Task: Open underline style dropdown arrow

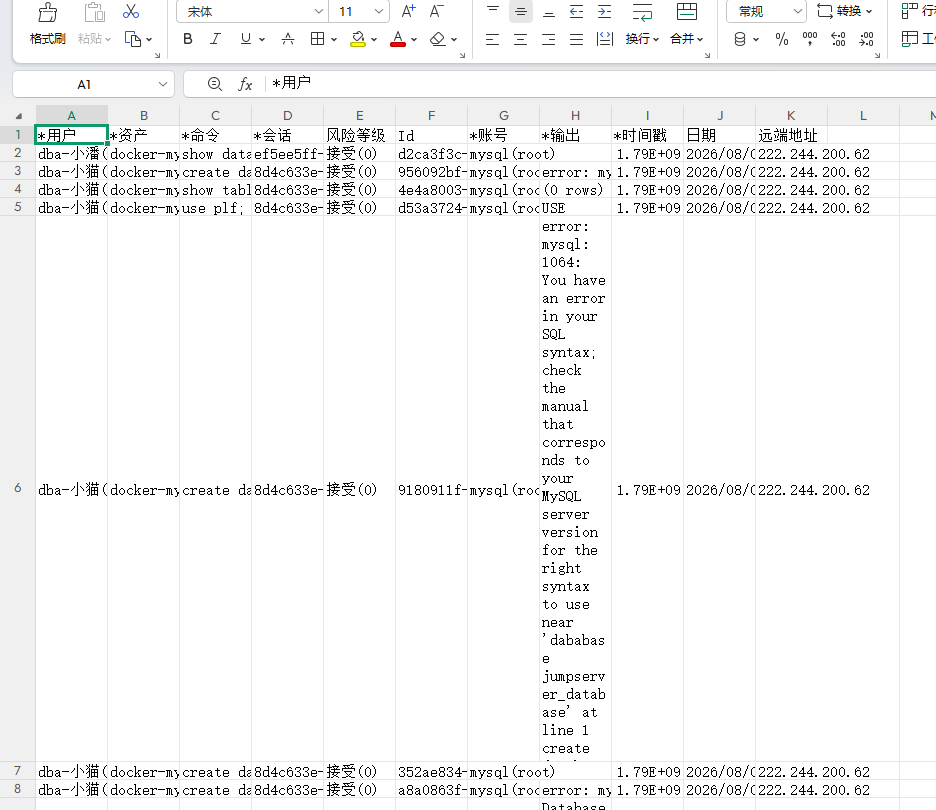Action: tap(262, 39)
